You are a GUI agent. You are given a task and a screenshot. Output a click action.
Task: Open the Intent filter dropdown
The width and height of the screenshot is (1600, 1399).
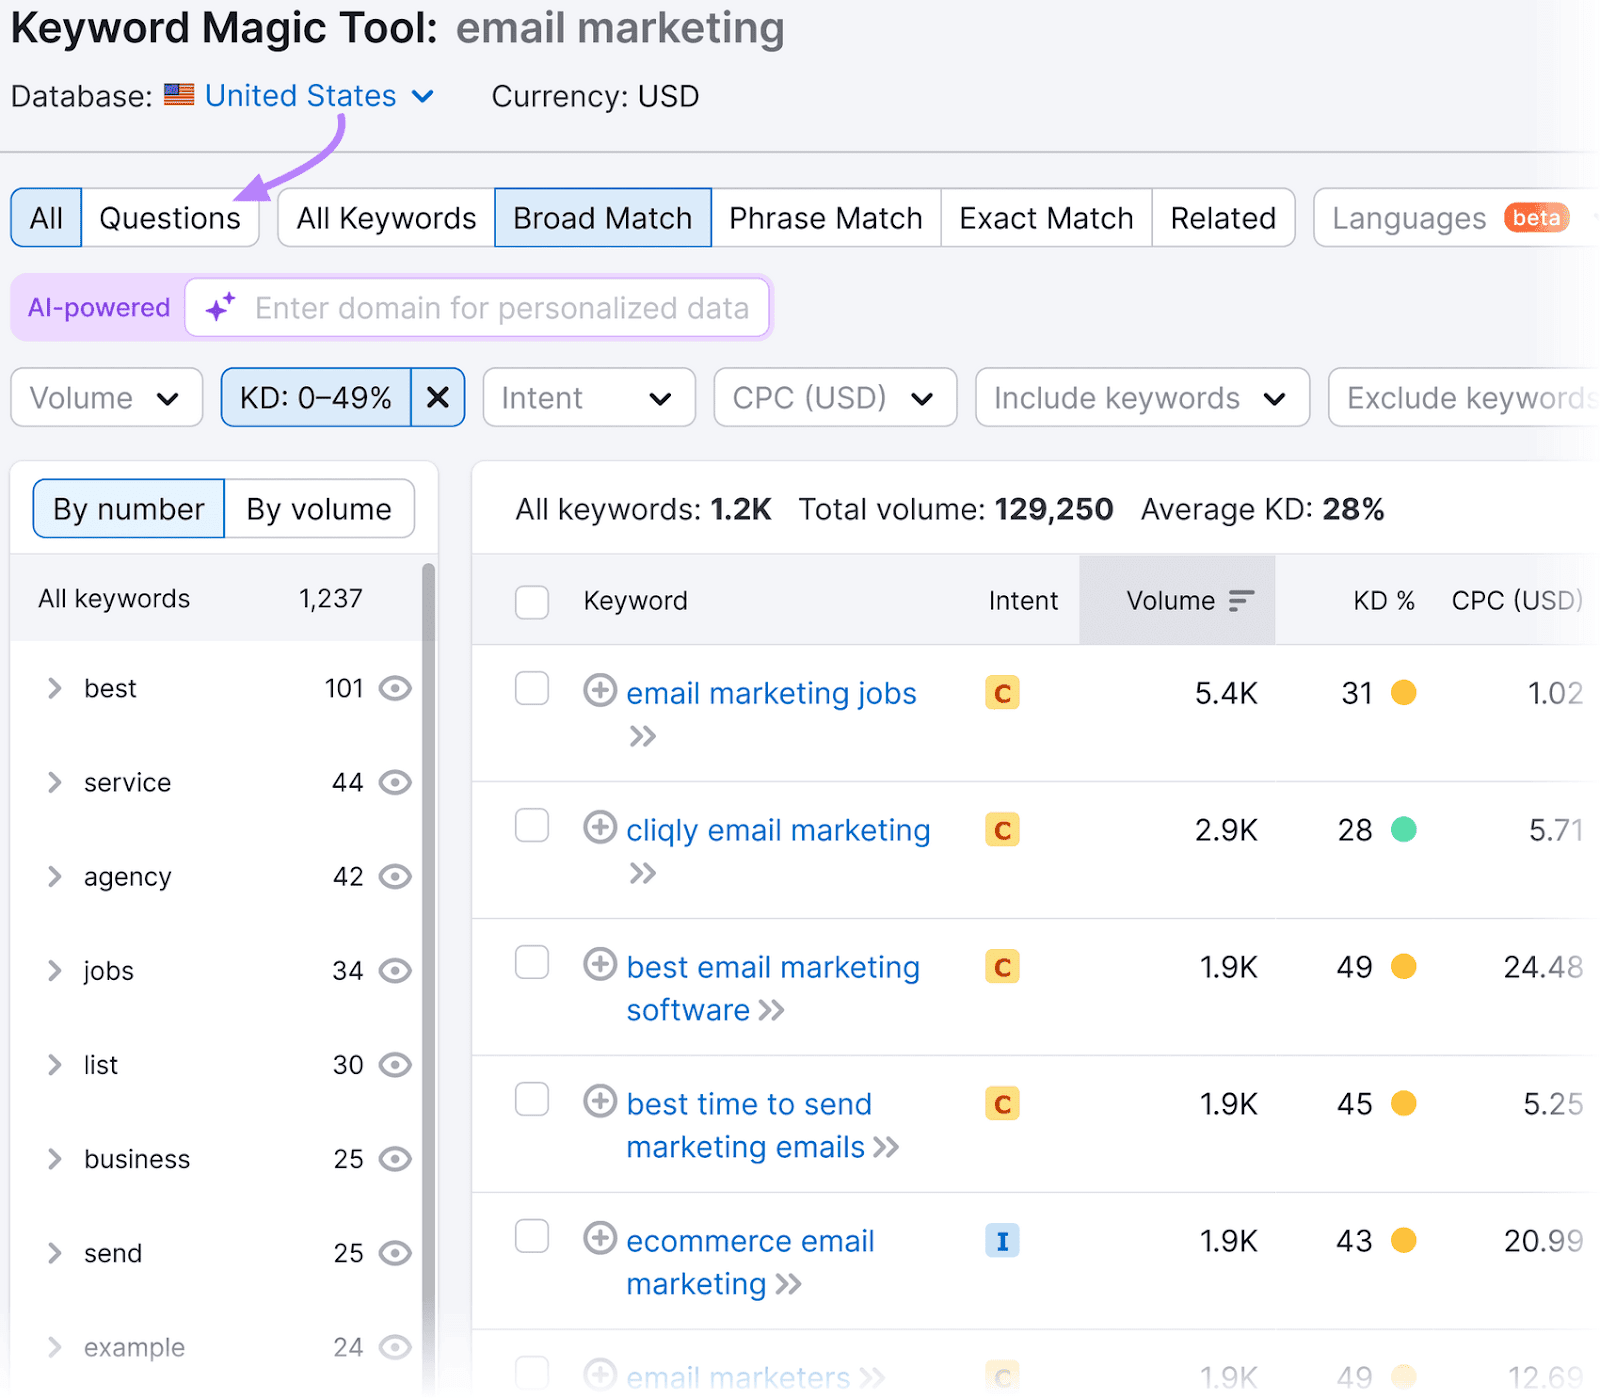click(x=588, y=398)
